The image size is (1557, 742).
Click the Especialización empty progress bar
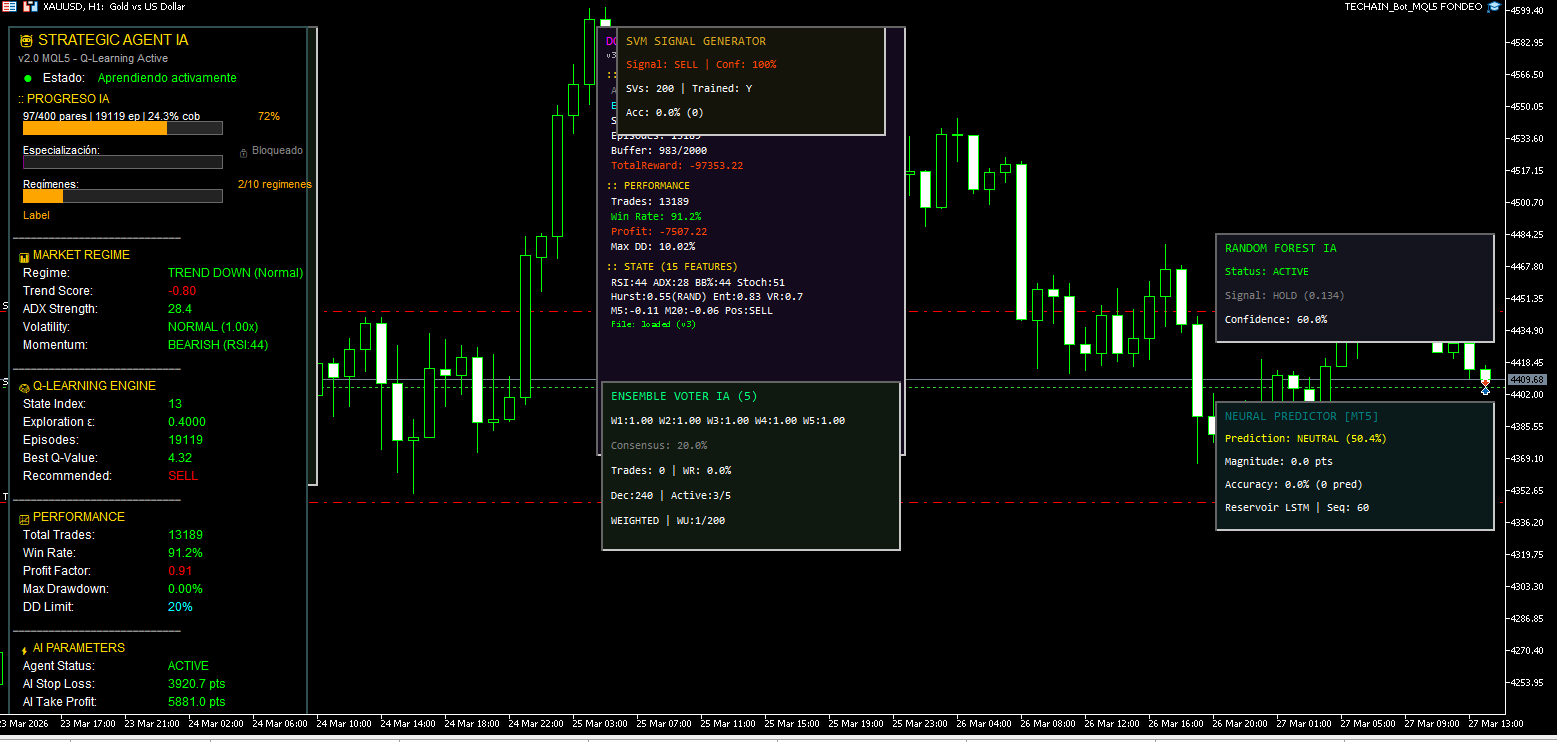click(122, 162)
